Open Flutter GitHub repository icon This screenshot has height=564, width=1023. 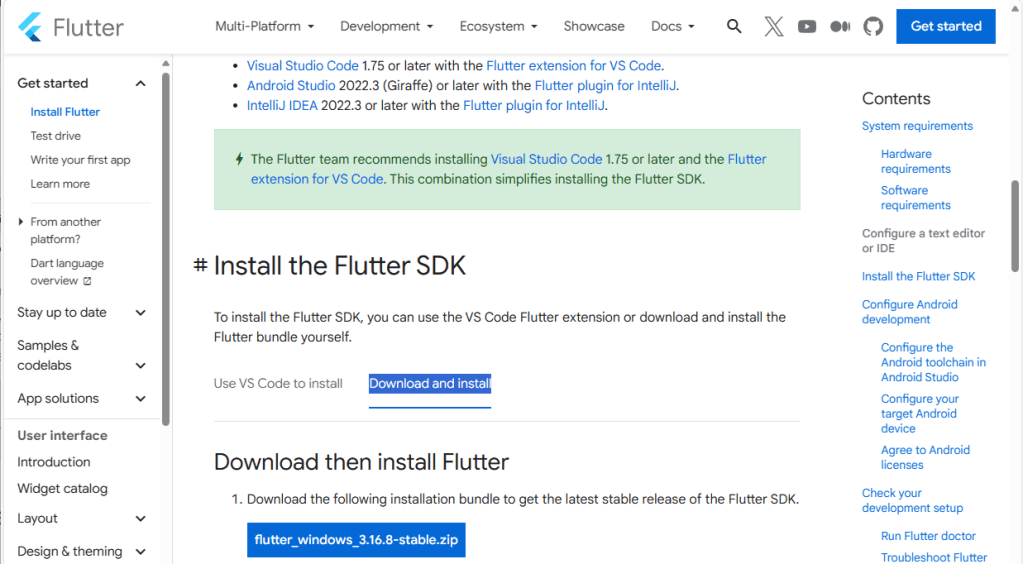click(x=873, y=27)
